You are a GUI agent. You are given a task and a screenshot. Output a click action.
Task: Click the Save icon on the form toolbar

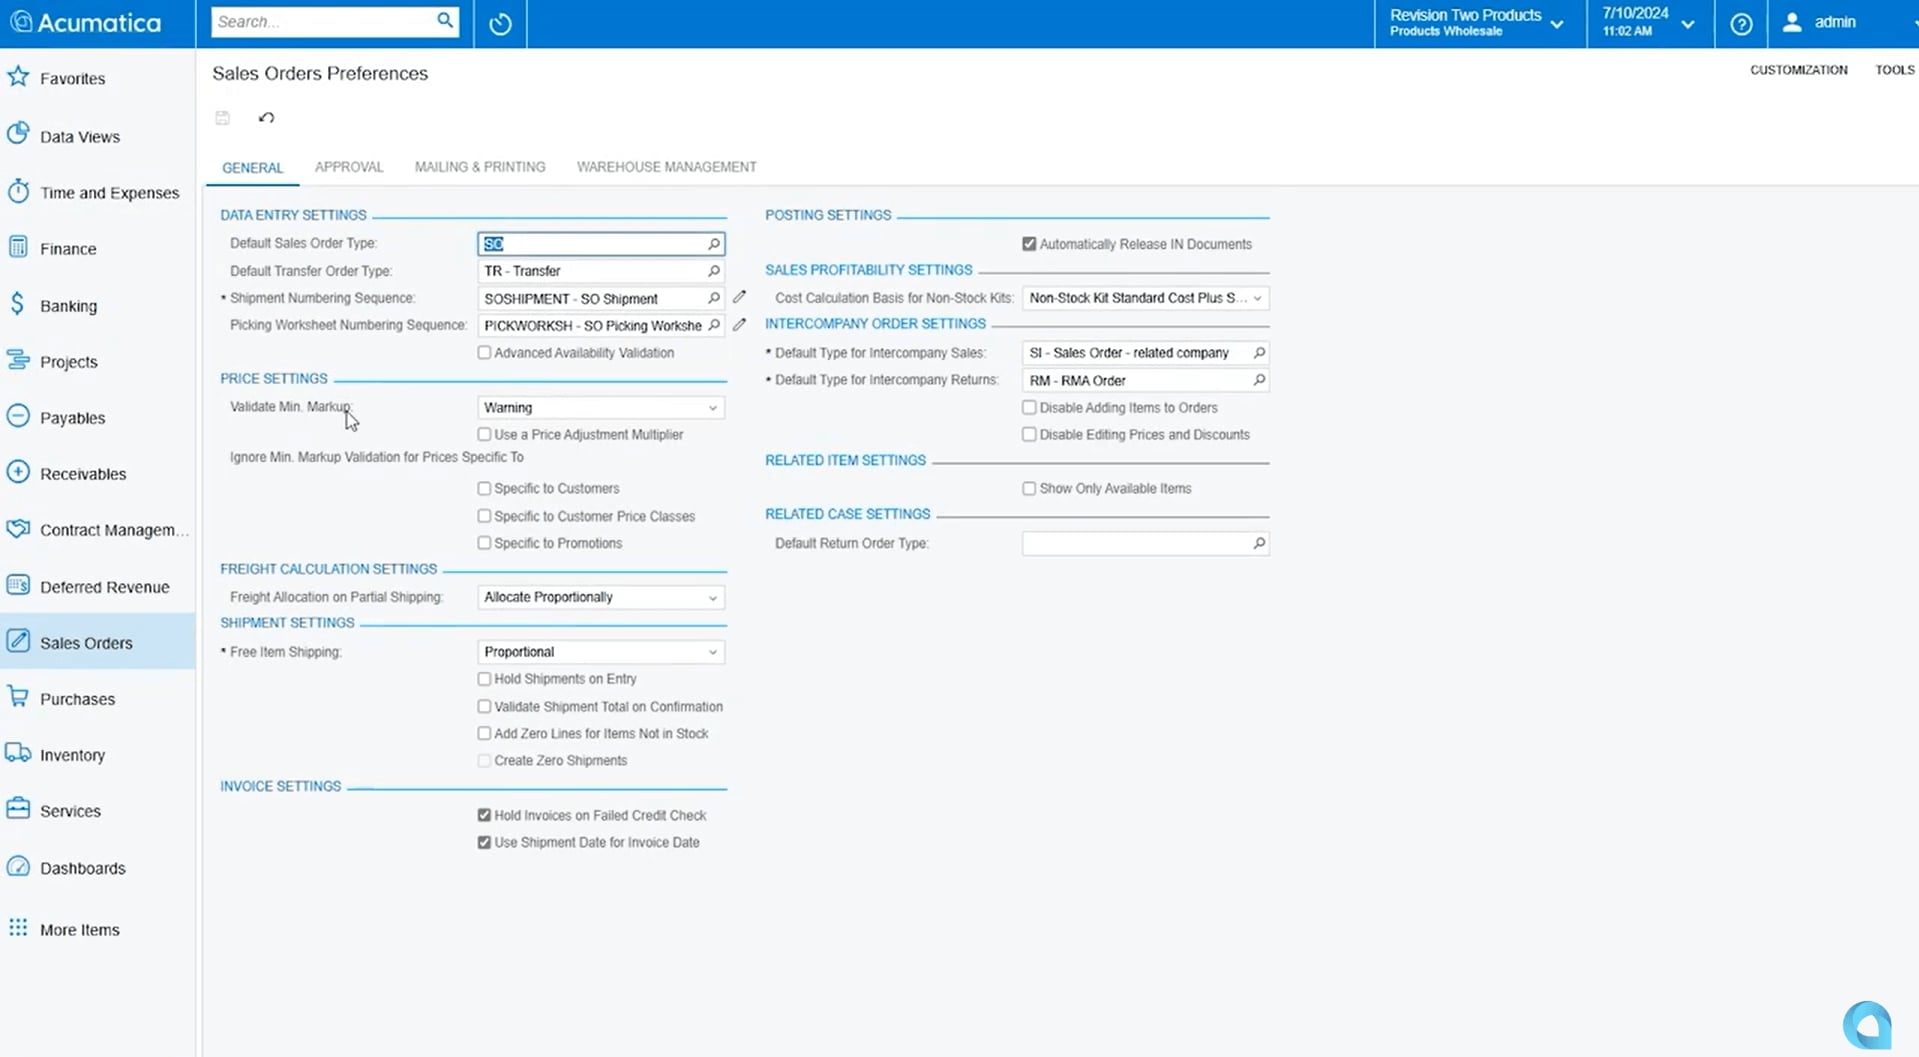(x=222, y=117)
